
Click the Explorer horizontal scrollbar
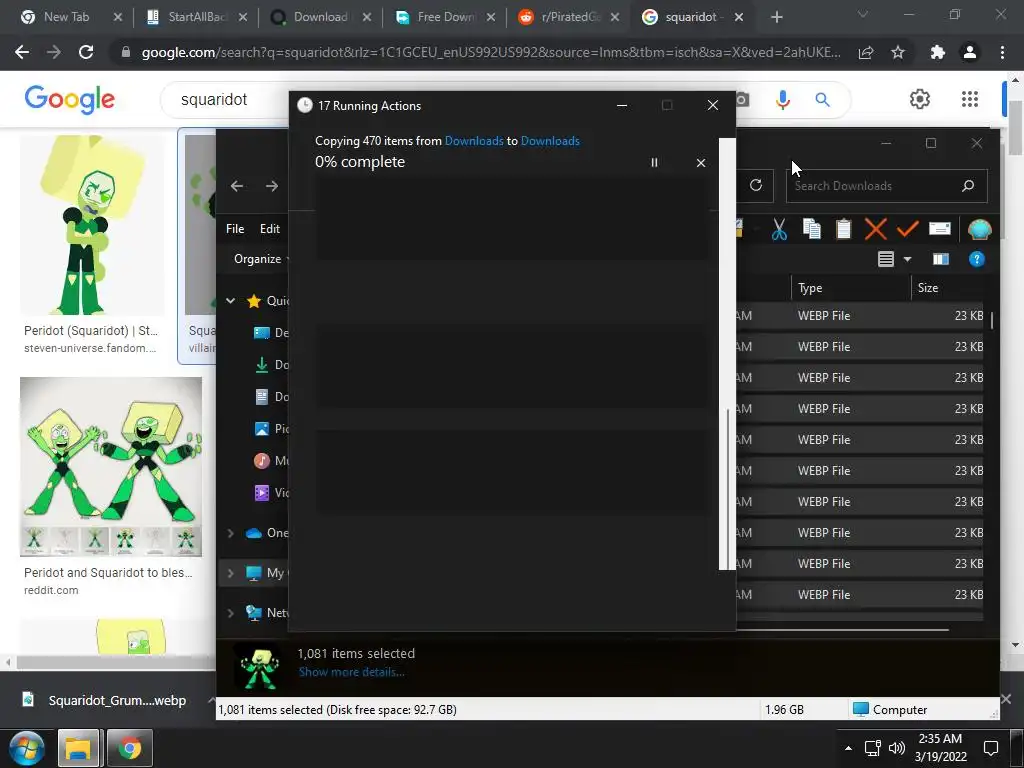coord(842,630)
